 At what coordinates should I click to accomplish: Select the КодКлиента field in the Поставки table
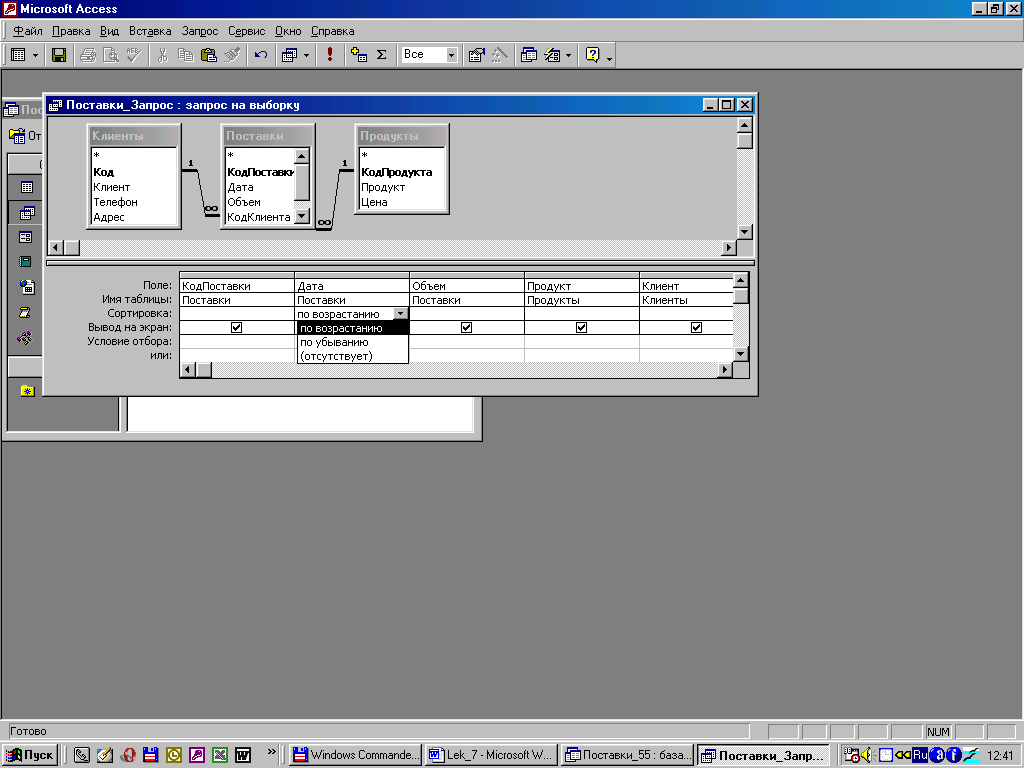coord(259,217)
